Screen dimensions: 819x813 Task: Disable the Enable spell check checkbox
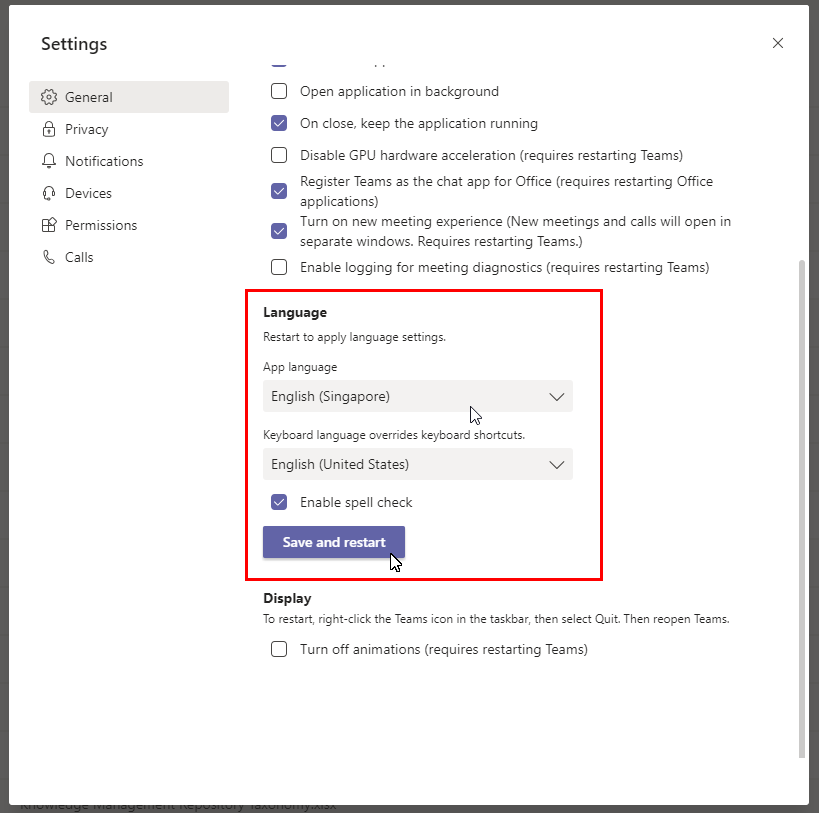(x=279, y=502)
